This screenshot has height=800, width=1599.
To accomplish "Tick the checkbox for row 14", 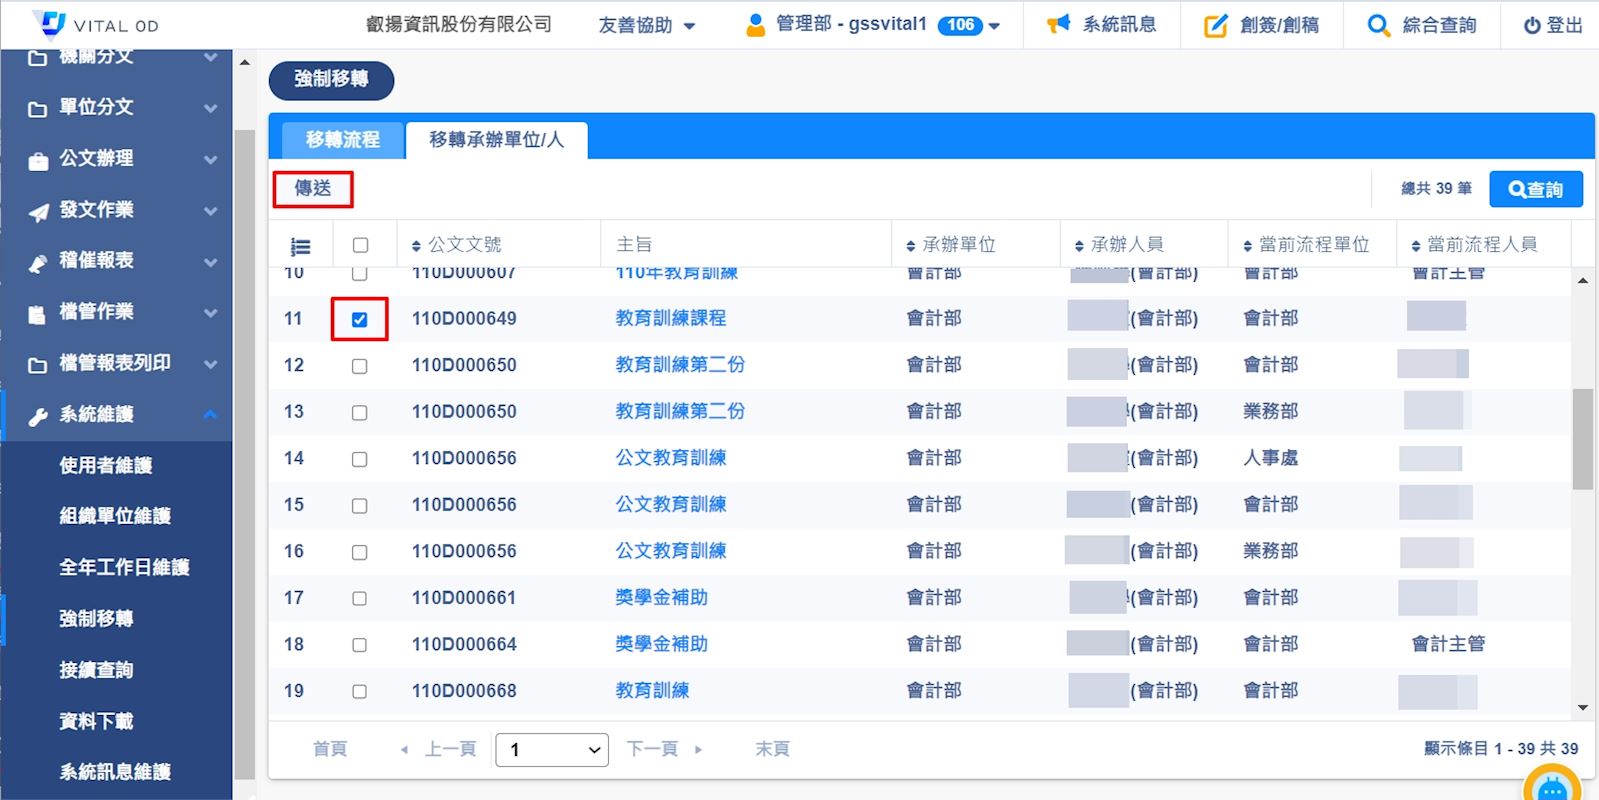I will pos(360,459).
